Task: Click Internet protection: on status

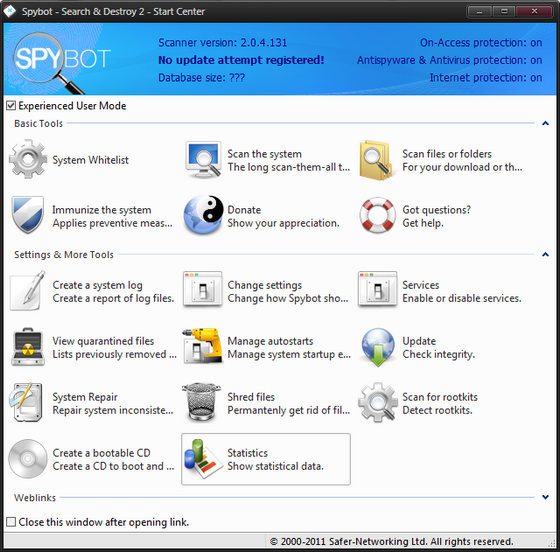Action: coord(486,77)
